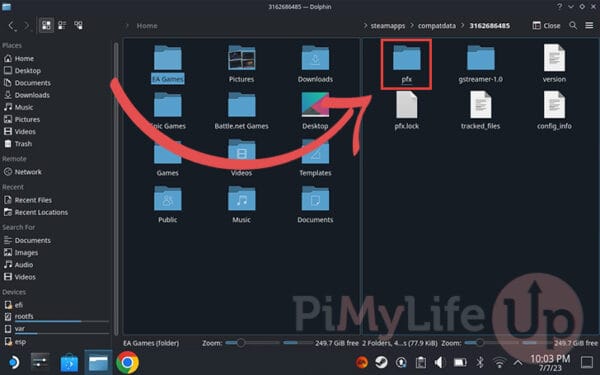
Task: Open the hamburger menu in Dolphin
Action: coord(589,26)
